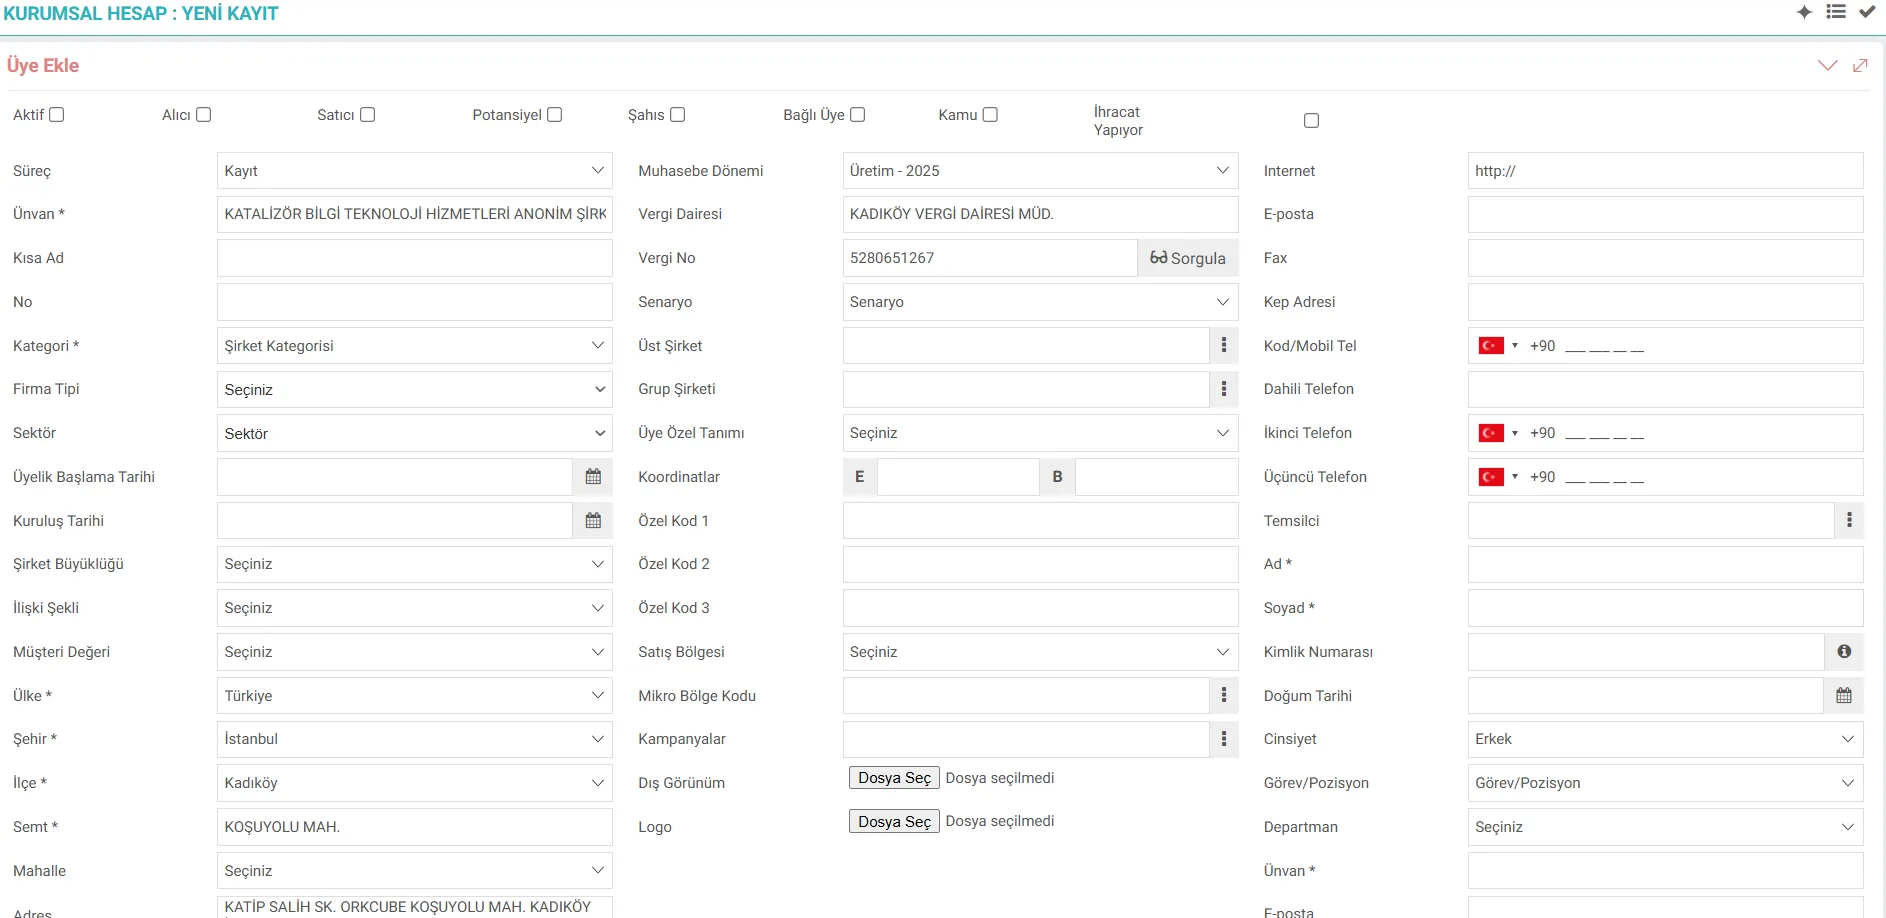Check the İhracat Yapıyor checkbox
This screenshot has height=918, width=1886.
click(x=1311, y=121)
